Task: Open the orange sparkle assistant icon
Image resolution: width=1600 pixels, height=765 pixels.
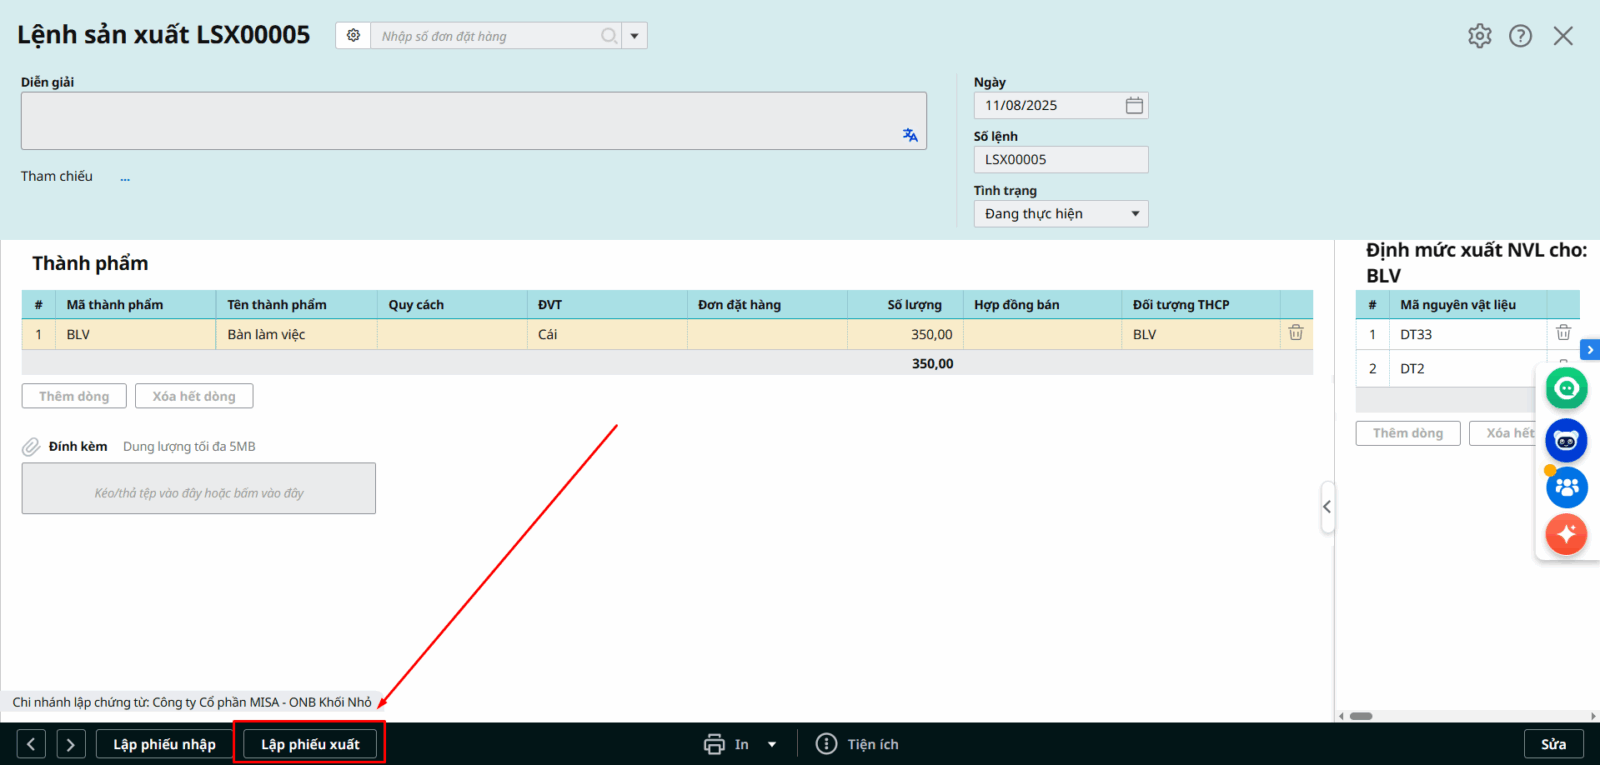Action: (1566, 534)
